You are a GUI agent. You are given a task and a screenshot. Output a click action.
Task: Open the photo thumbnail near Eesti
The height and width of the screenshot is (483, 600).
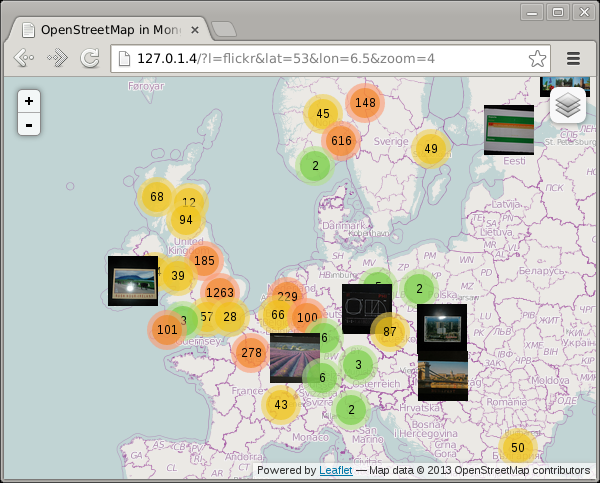coord(508,130)
